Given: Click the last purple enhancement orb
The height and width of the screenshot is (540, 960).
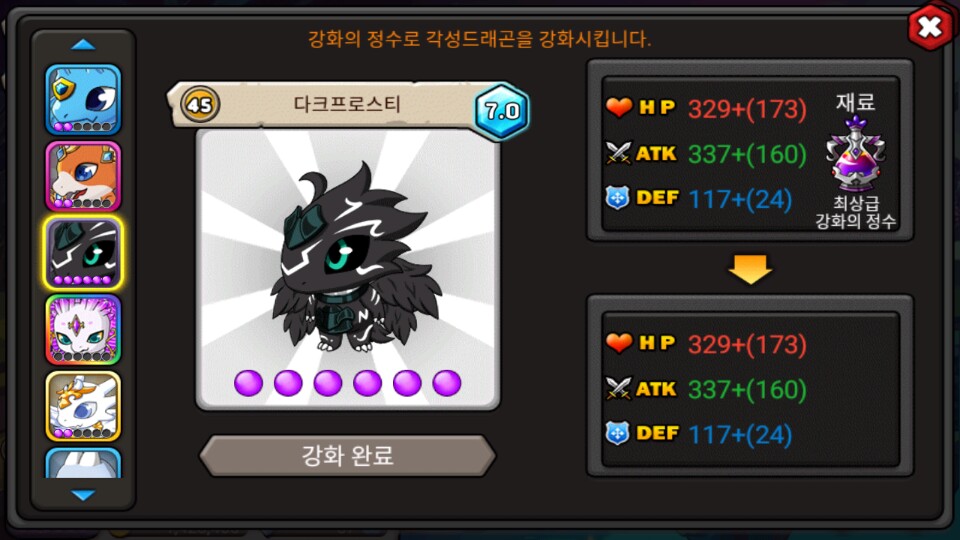Looking at the screenshot, I should pyautogui.click(x=447, y=383).
